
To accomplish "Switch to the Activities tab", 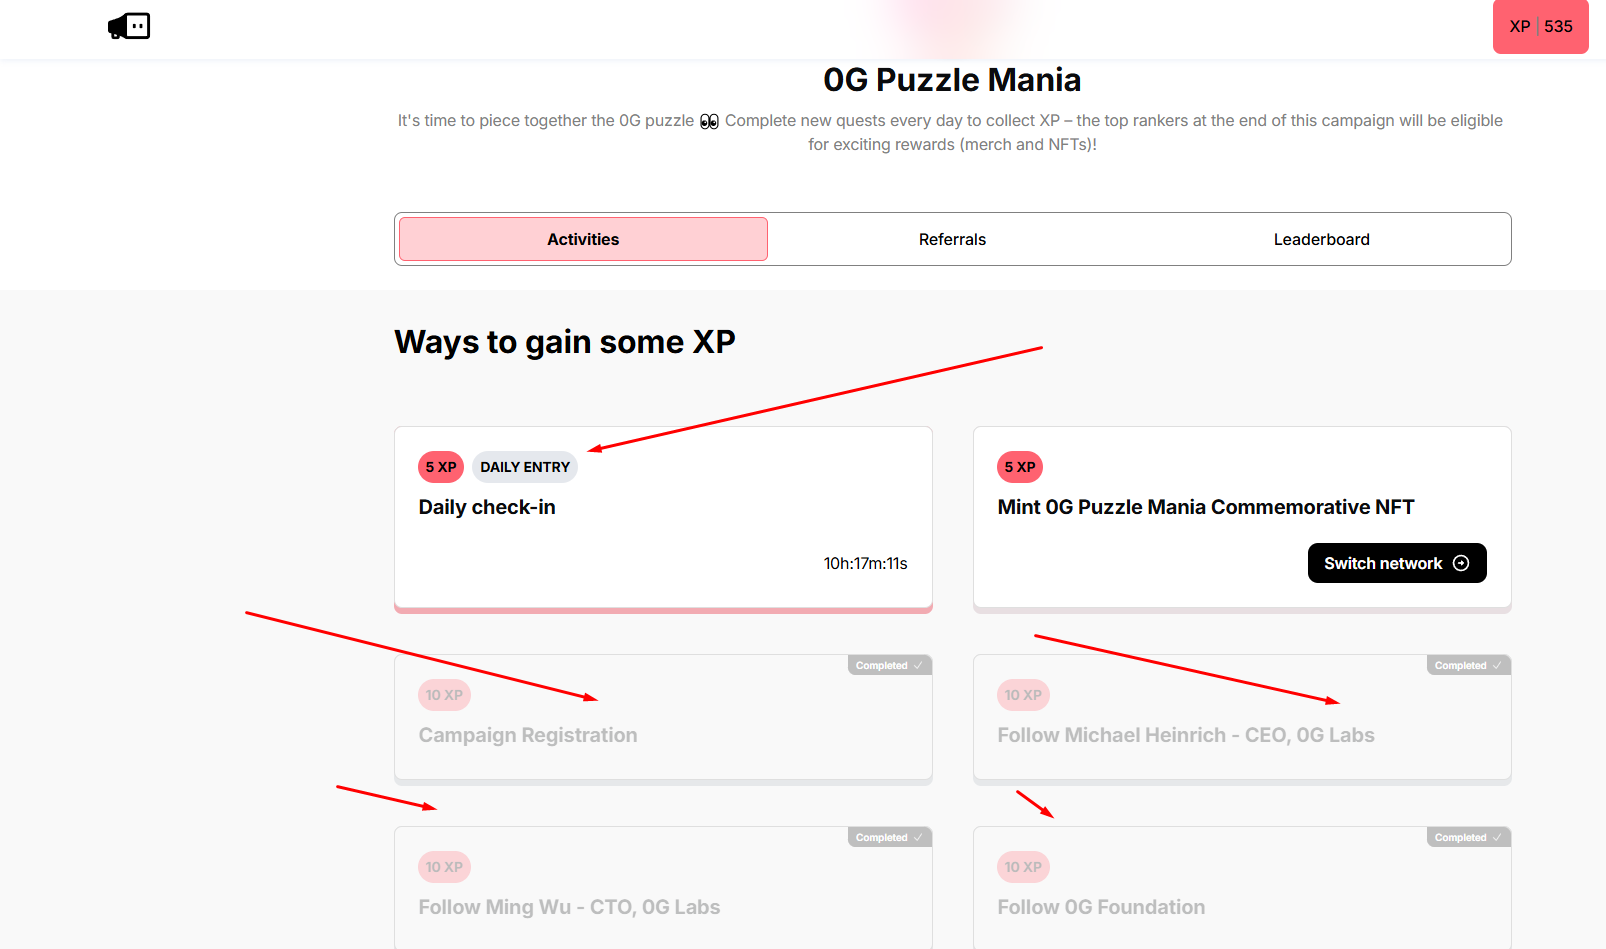I will 583,239.
